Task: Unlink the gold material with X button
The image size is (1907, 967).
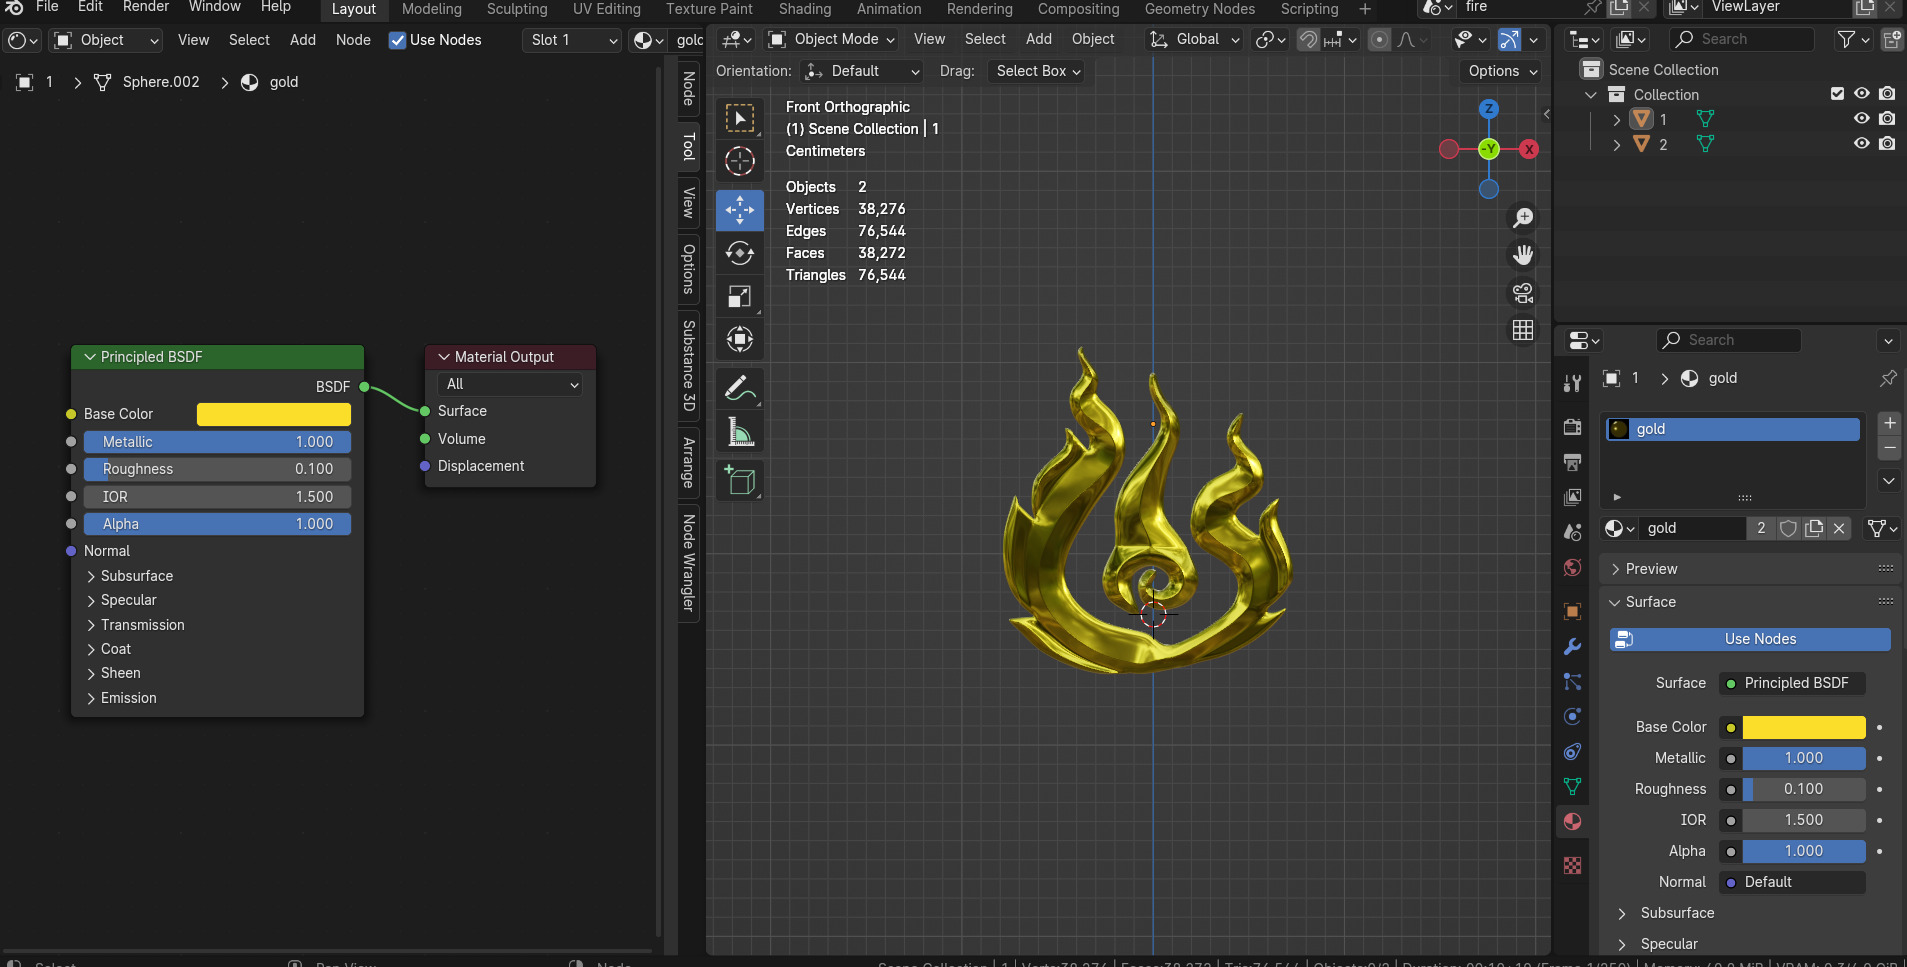Action: point(1838,528)
